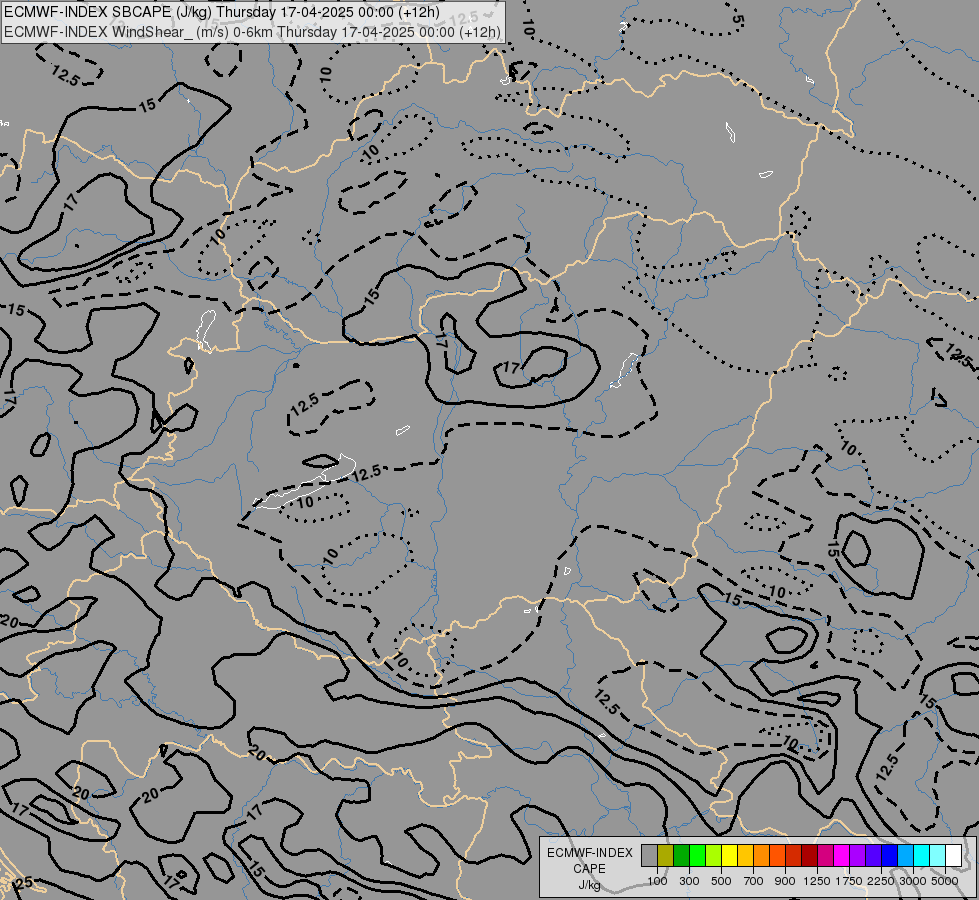Click the 700 tick label in legend

pyautogui.click(x=754, y=881)
